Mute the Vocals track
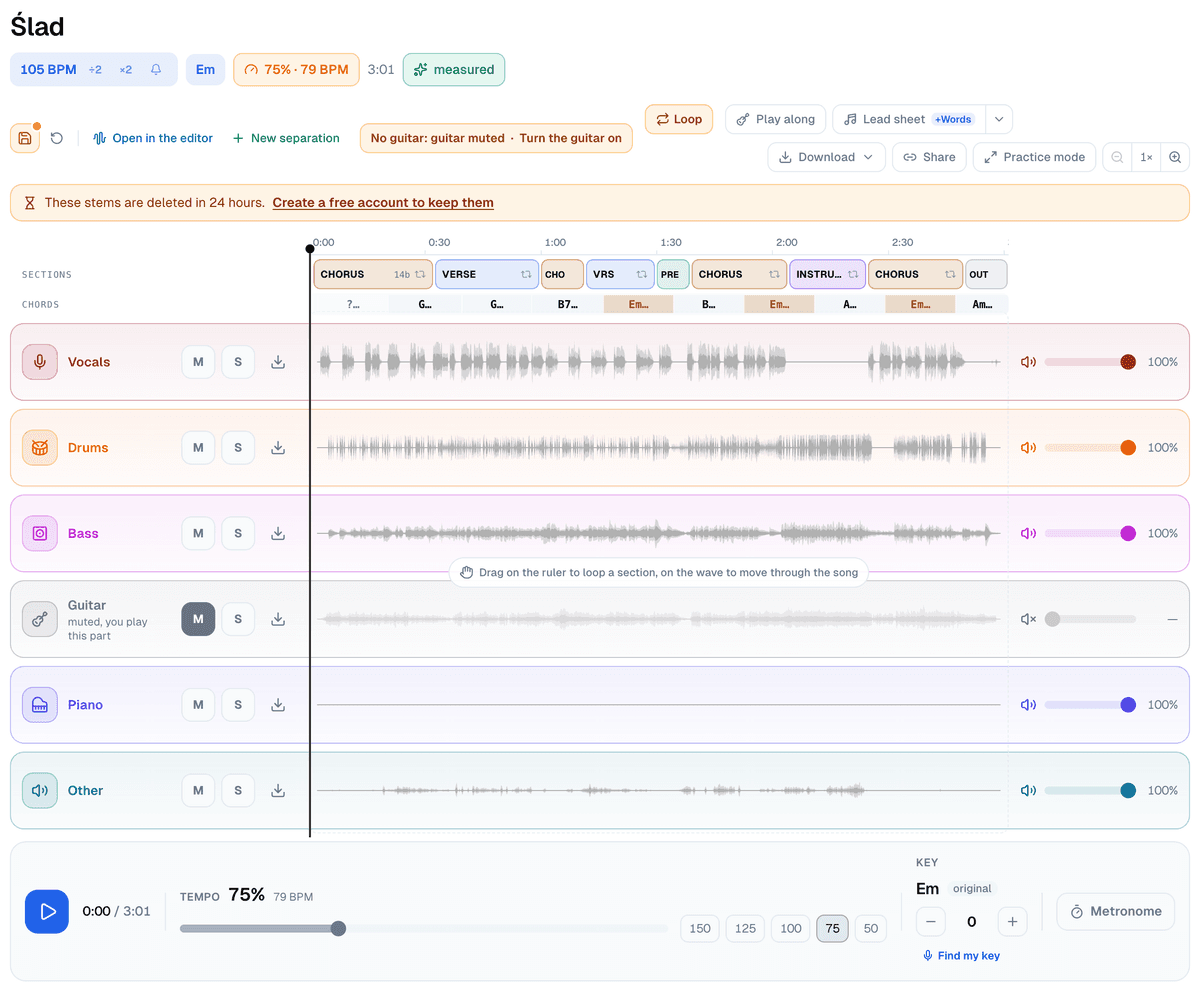This screenshot has width=1200, height=991. coord(198,362)
